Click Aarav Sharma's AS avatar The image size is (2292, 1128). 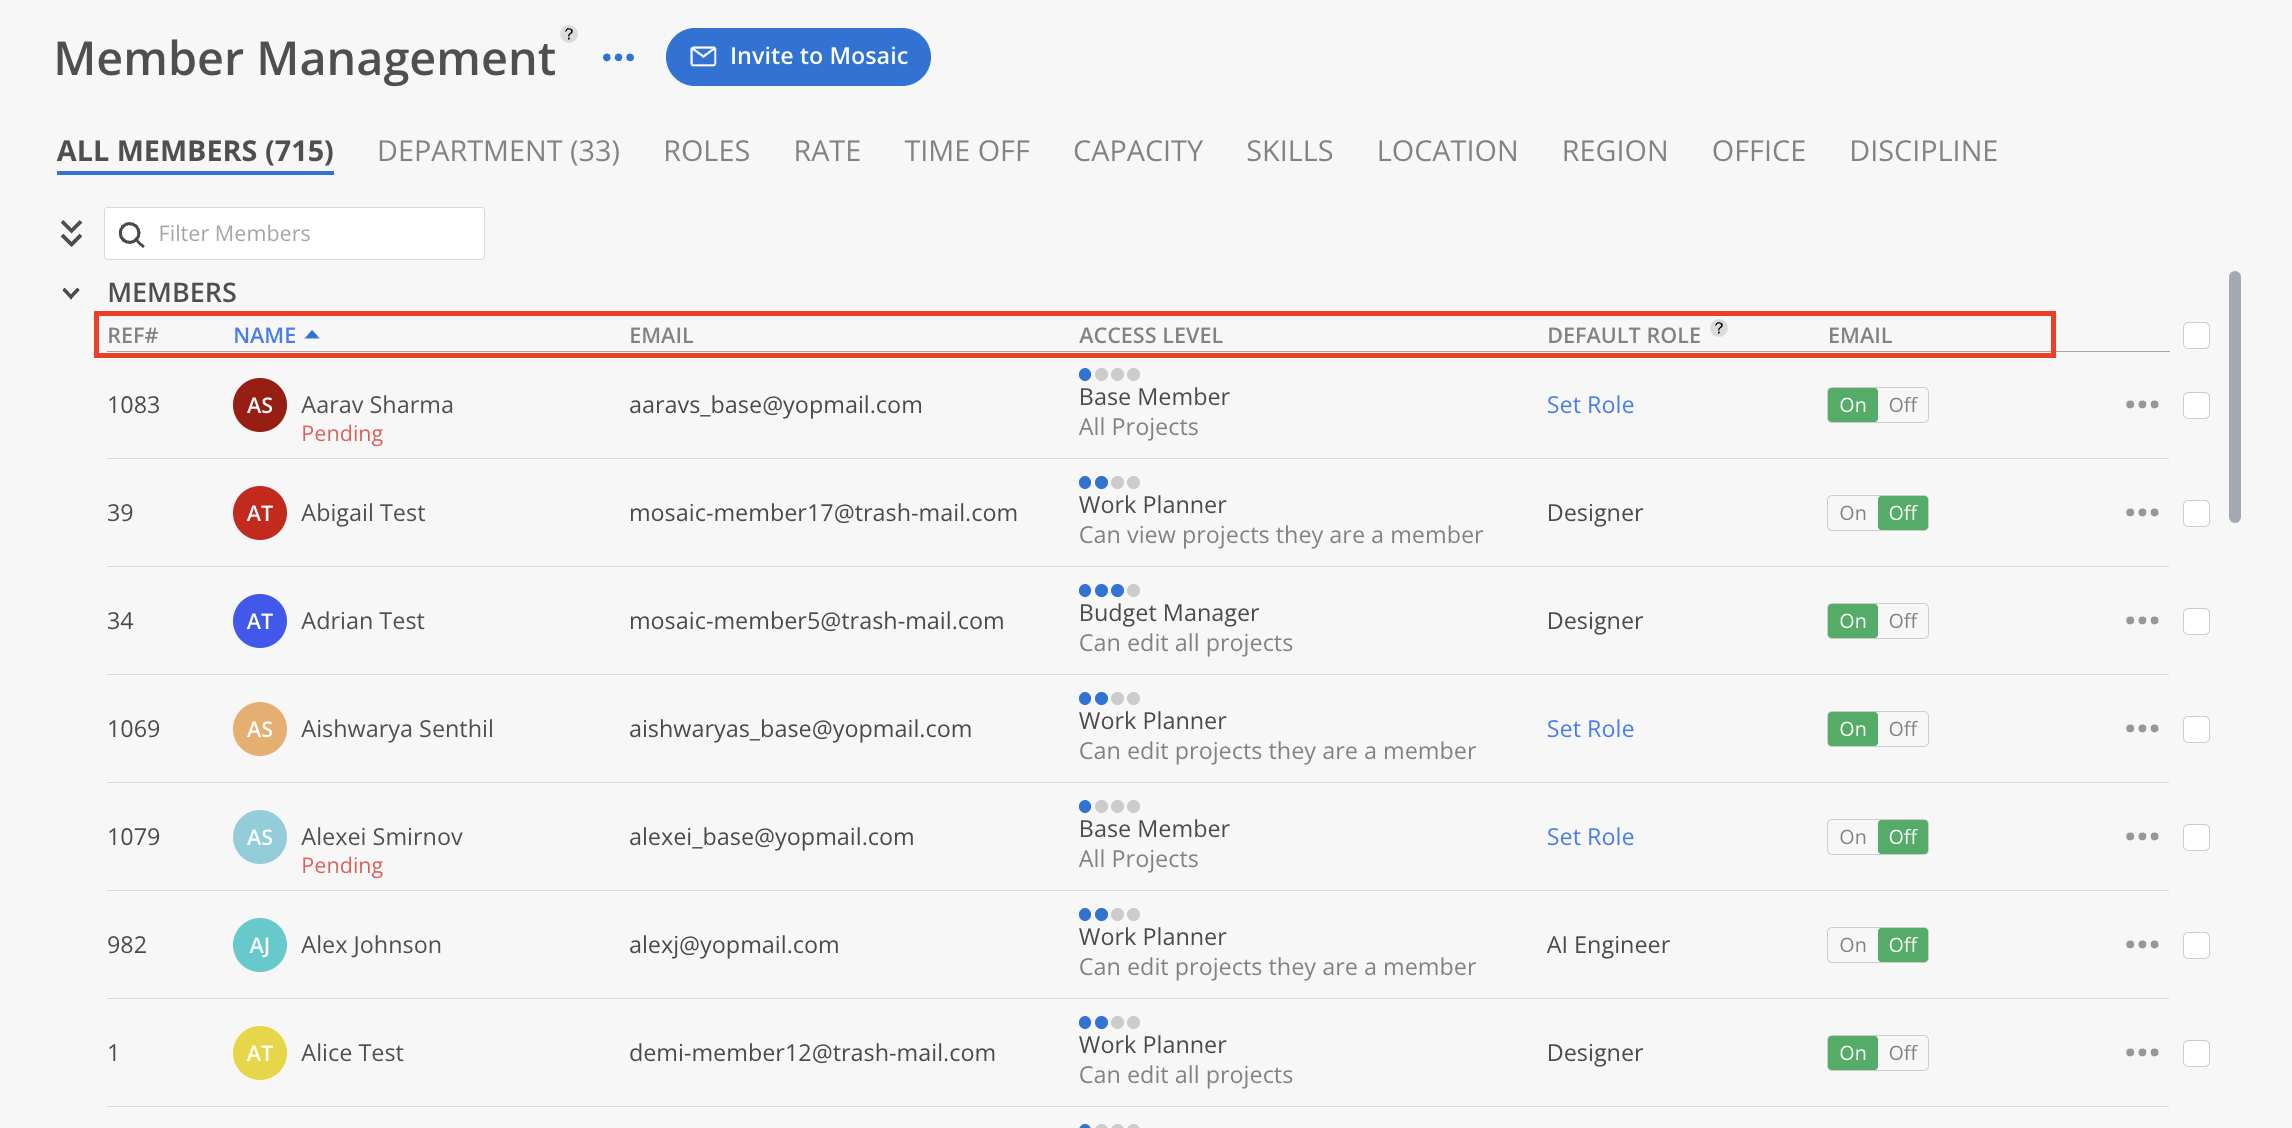coord(260,405)
